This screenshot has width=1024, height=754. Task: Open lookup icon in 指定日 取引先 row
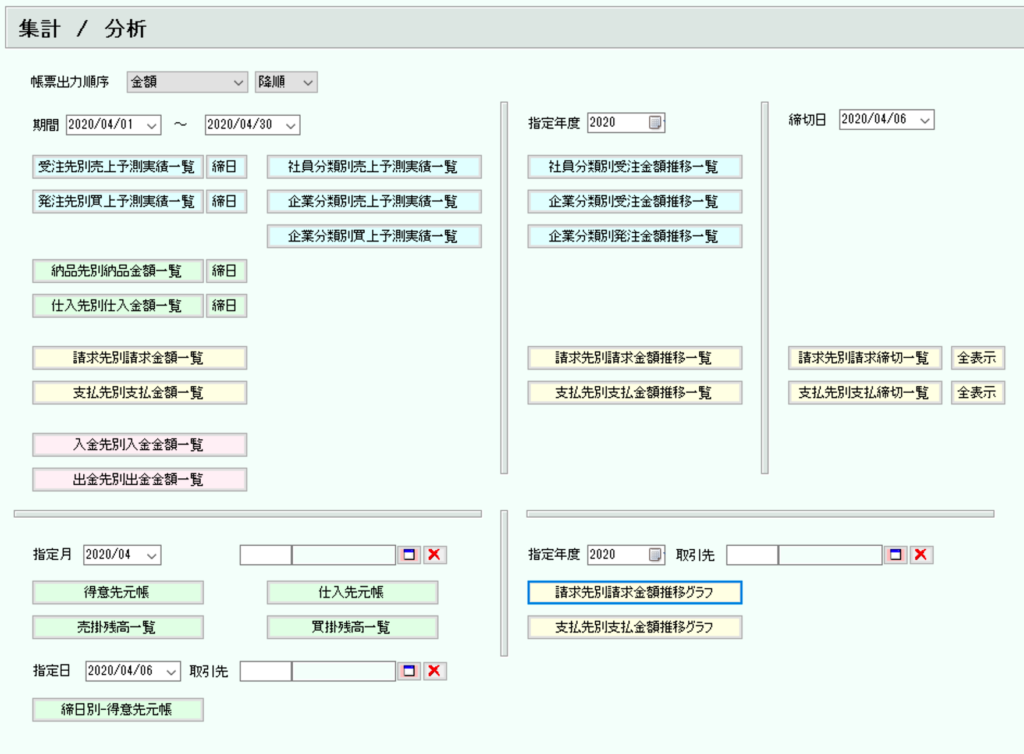click(x=409, y=671)
